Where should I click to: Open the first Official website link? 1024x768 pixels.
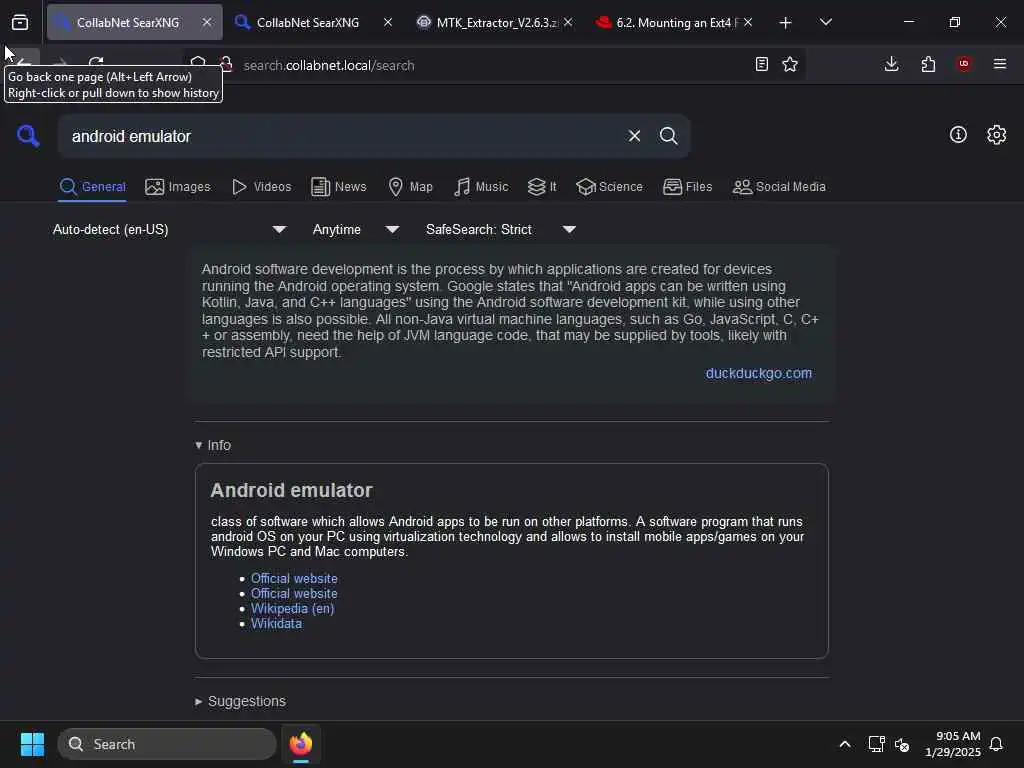click(x=294, y=578)
